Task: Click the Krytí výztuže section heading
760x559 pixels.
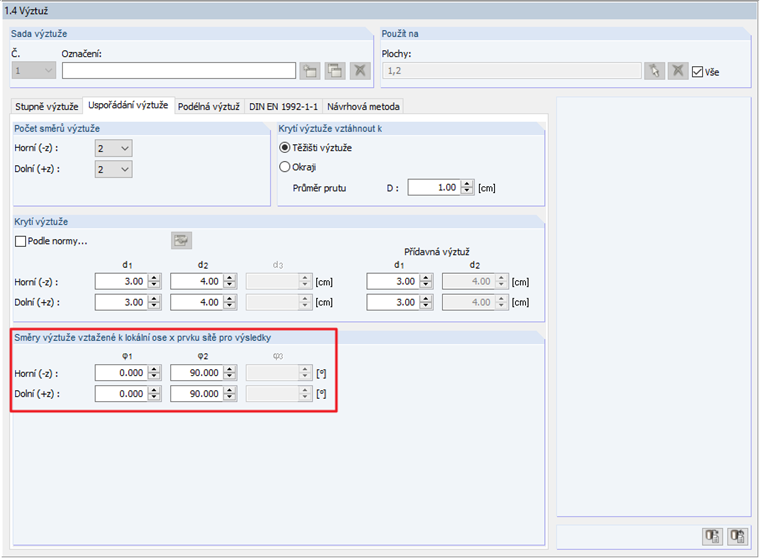Action: pyautogui.click(x=41, y=222)
